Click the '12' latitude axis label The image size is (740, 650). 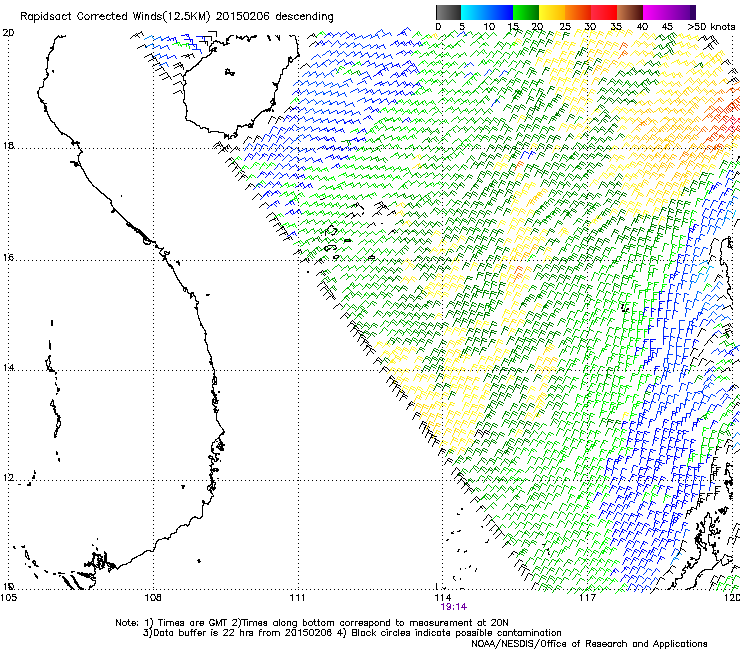pos(8,477)
